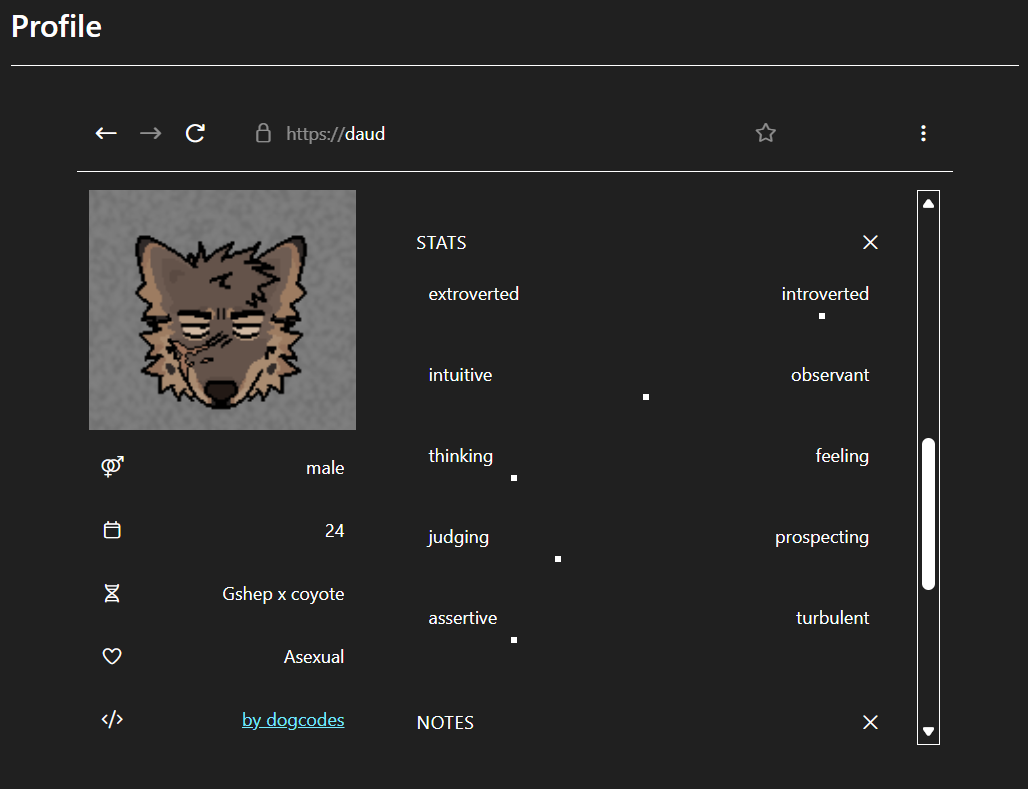Click the scrollbar down arrow
Screen dimensions: 1028x789
[928, 731]
